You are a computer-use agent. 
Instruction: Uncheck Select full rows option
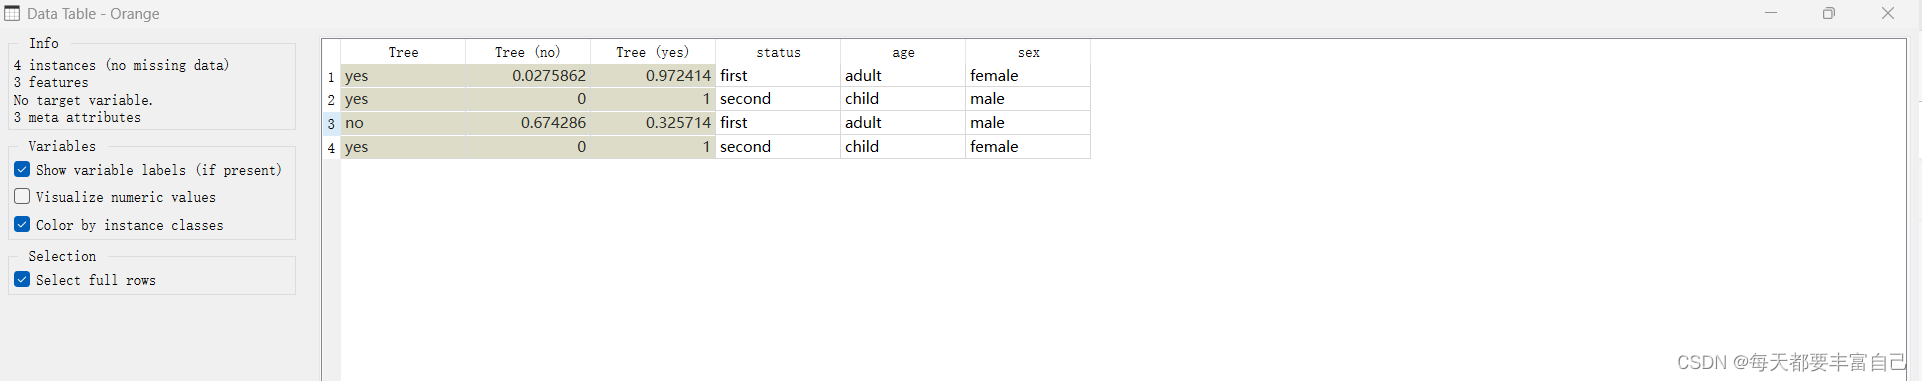click(x=22, y=280)
